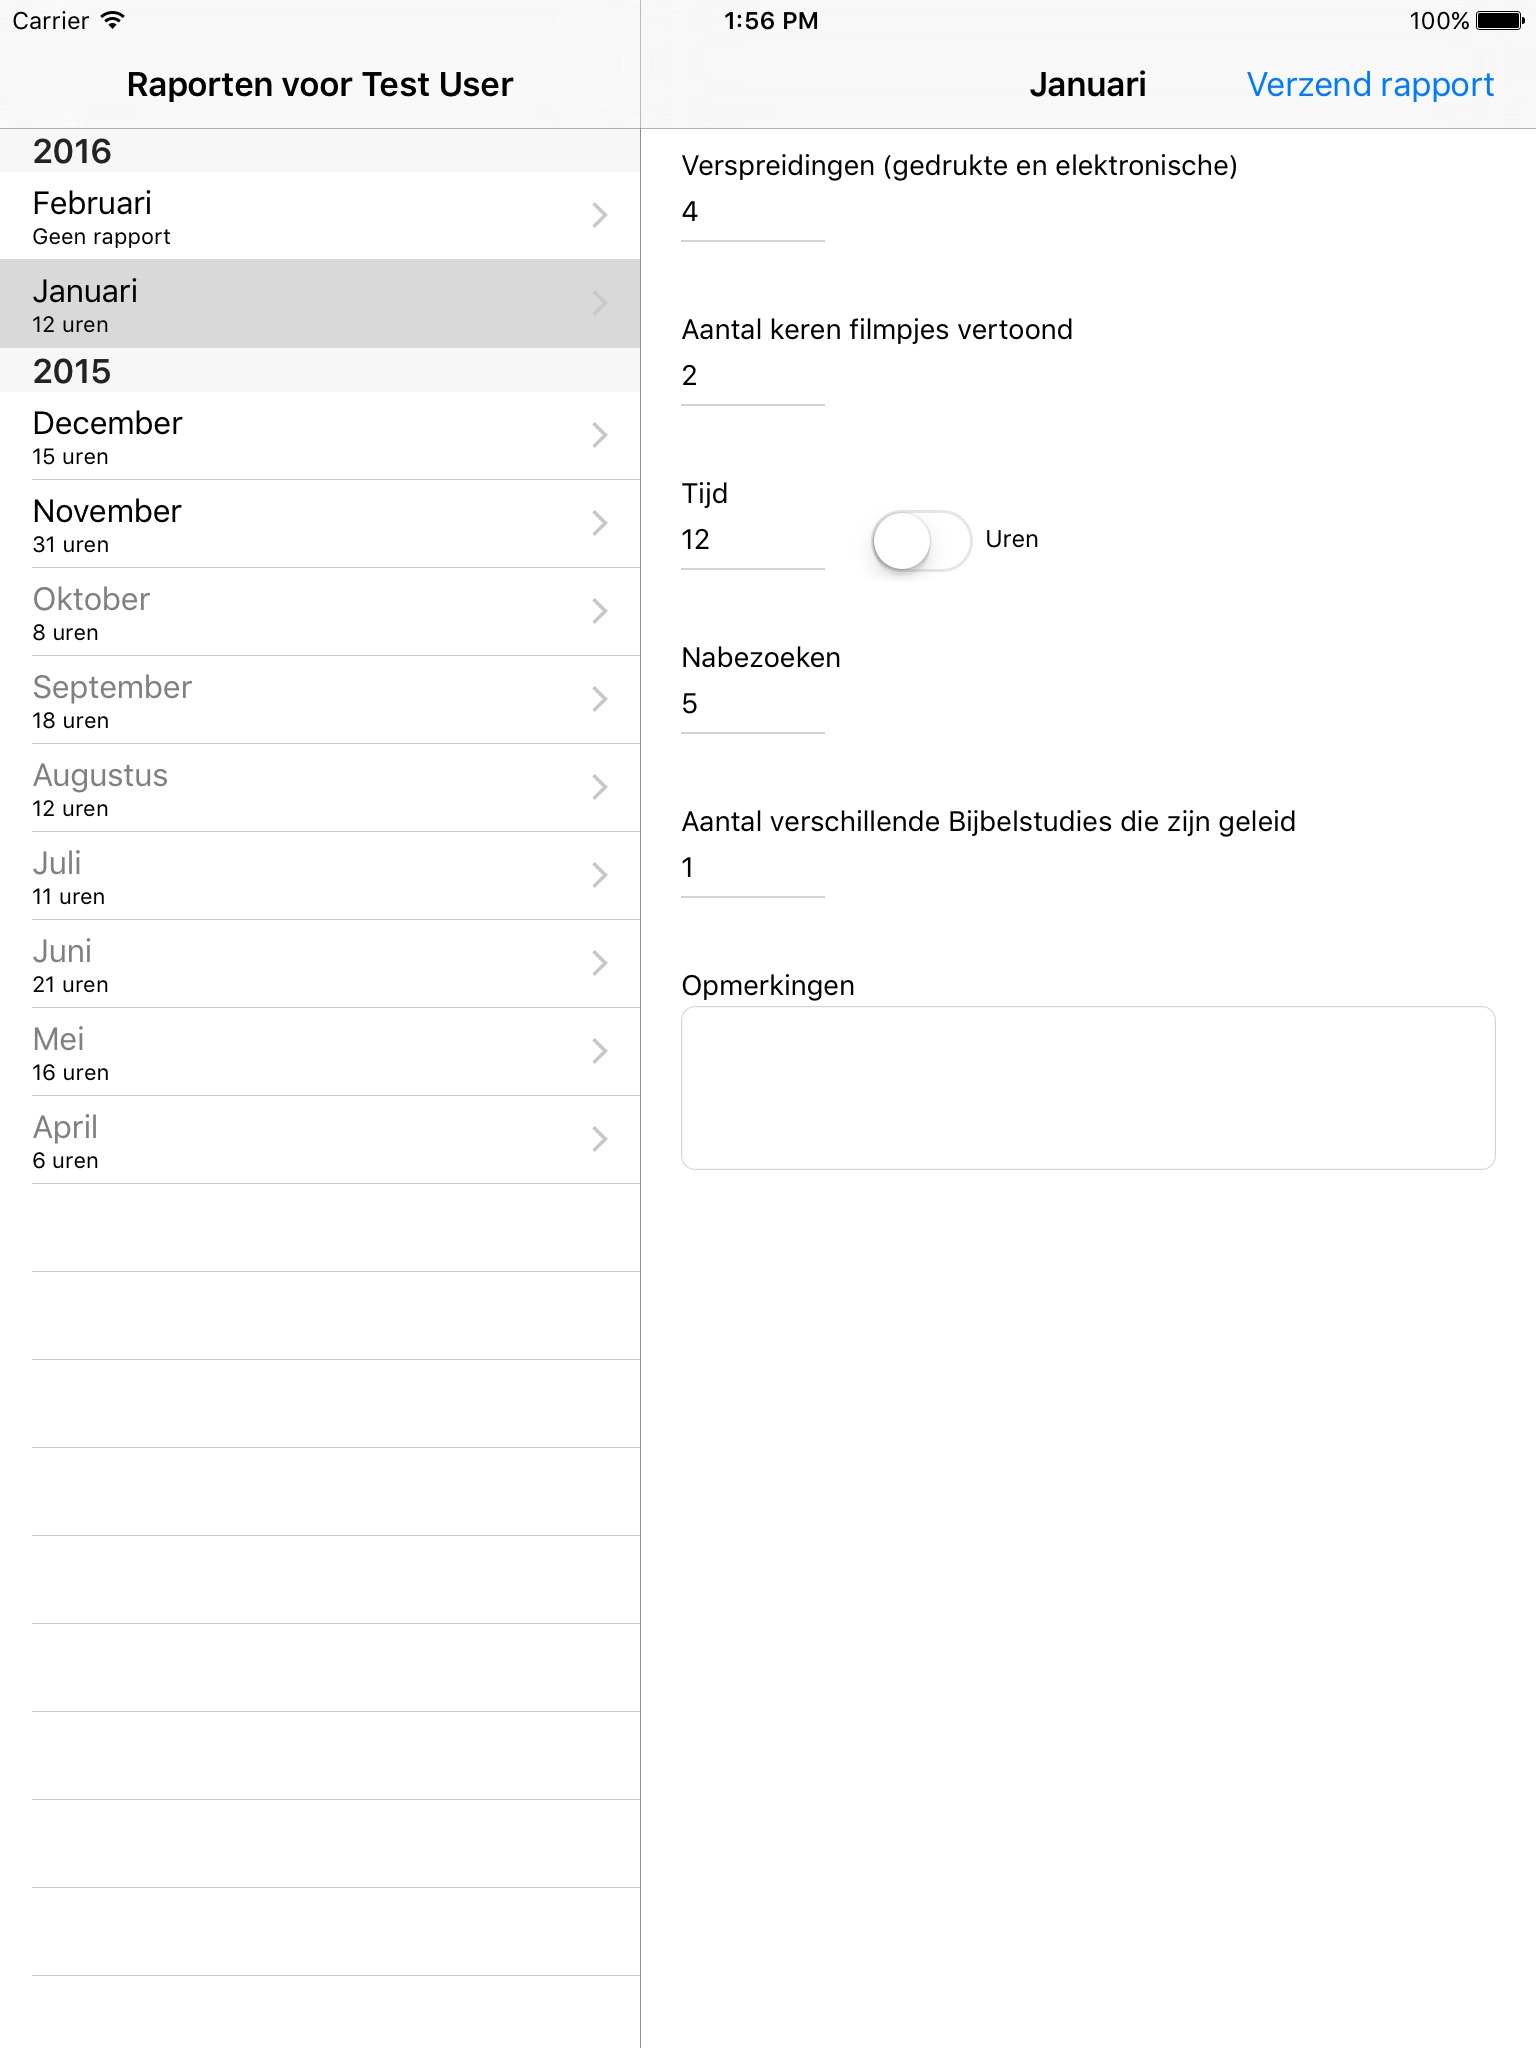Click the filmpjes vertoond count field
The image size is (1536, 2048).
[x=752, y=377]
